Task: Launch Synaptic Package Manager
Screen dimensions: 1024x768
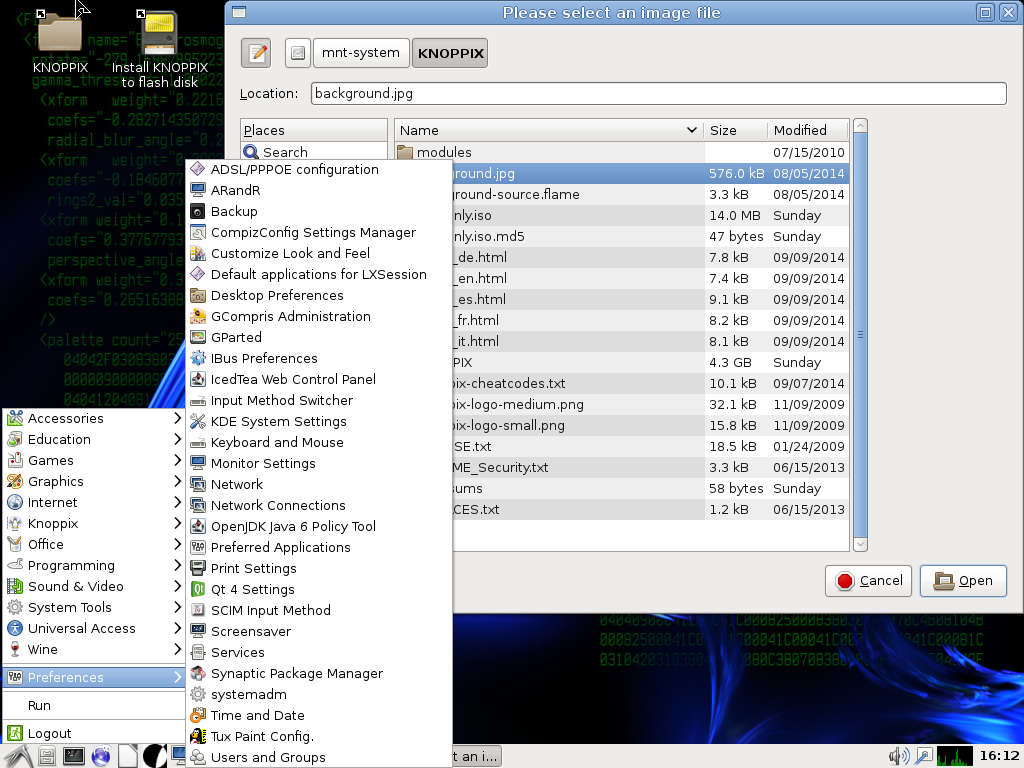Action: coord(319,673)
